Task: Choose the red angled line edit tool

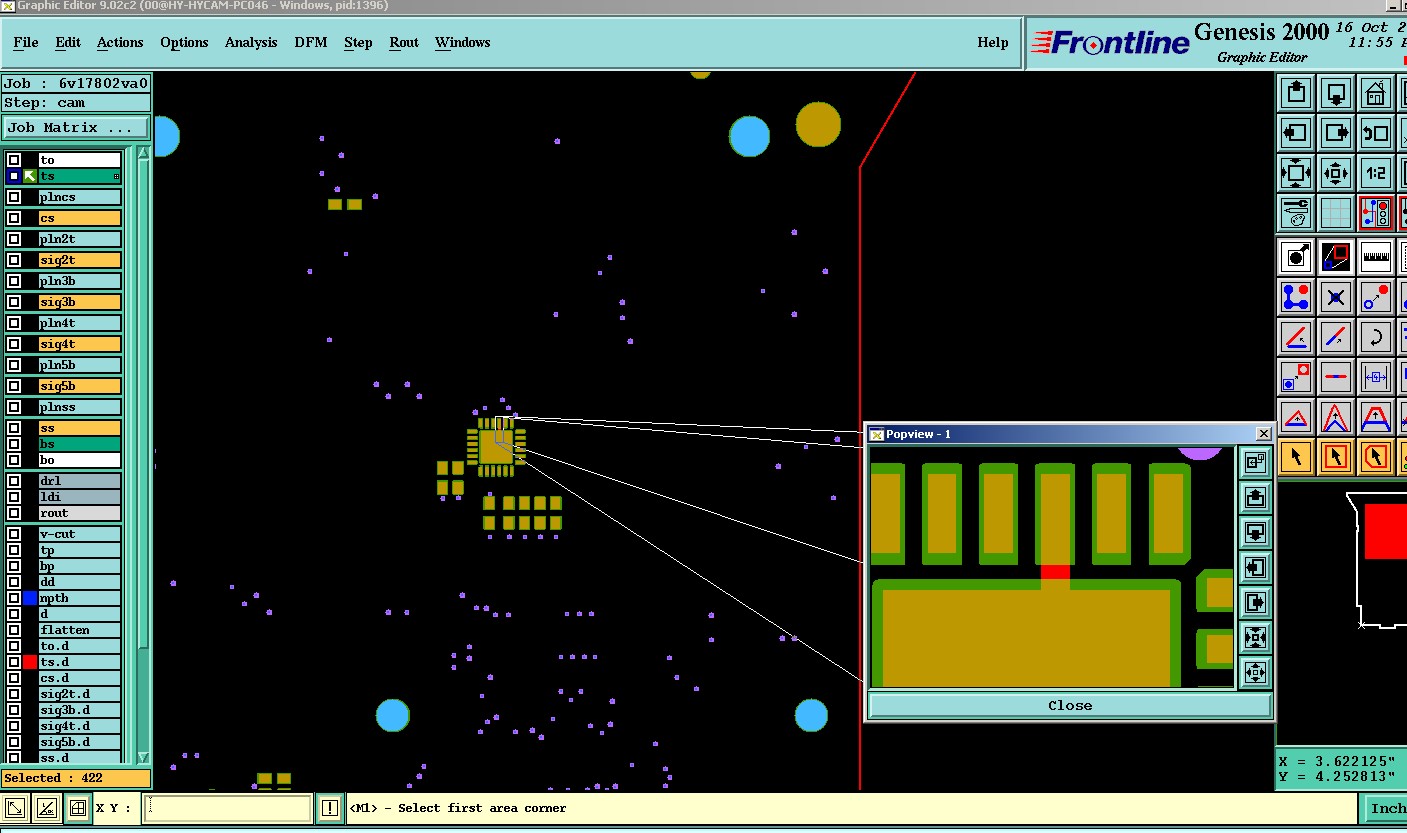Action: (1296, 337)
